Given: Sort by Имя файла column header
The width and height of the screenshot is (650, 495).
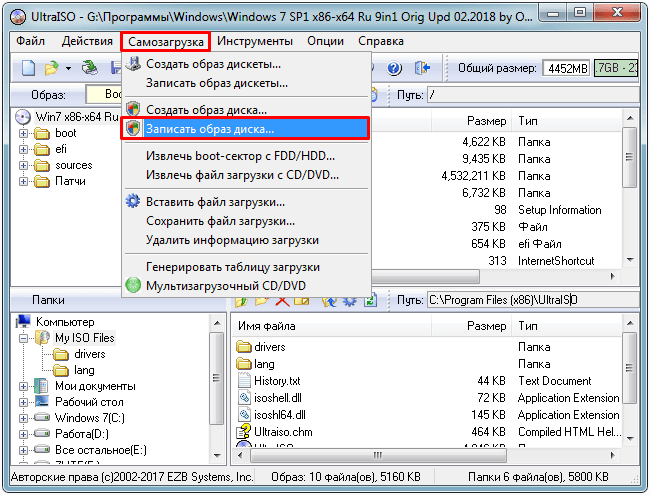Looking at the screenshot, I should click(x=331, y=326).
